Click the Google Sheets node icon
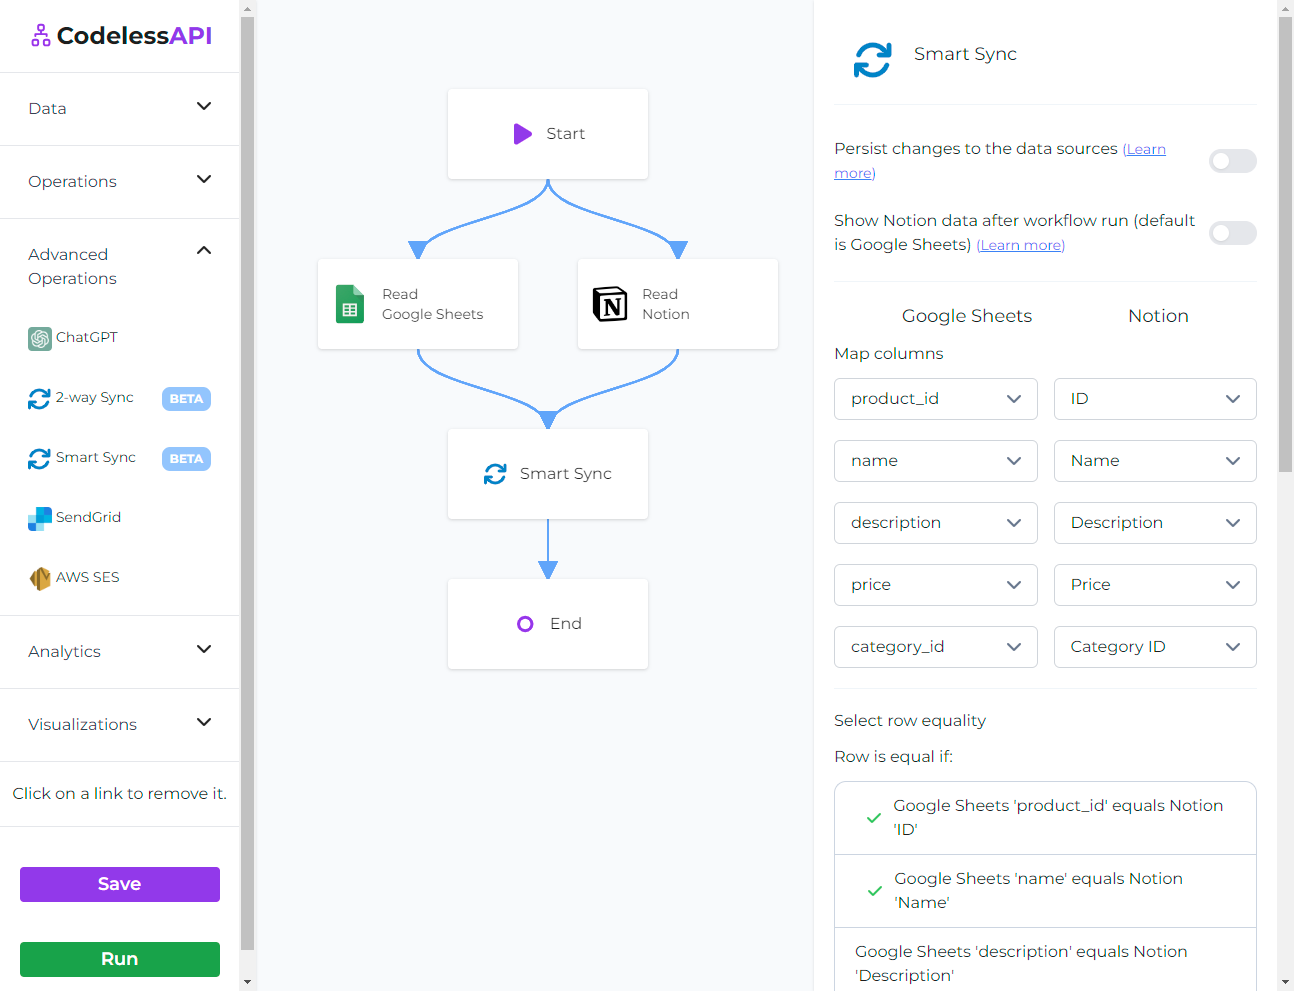This screenshot has height=991, width=1294. click(350, 304)
